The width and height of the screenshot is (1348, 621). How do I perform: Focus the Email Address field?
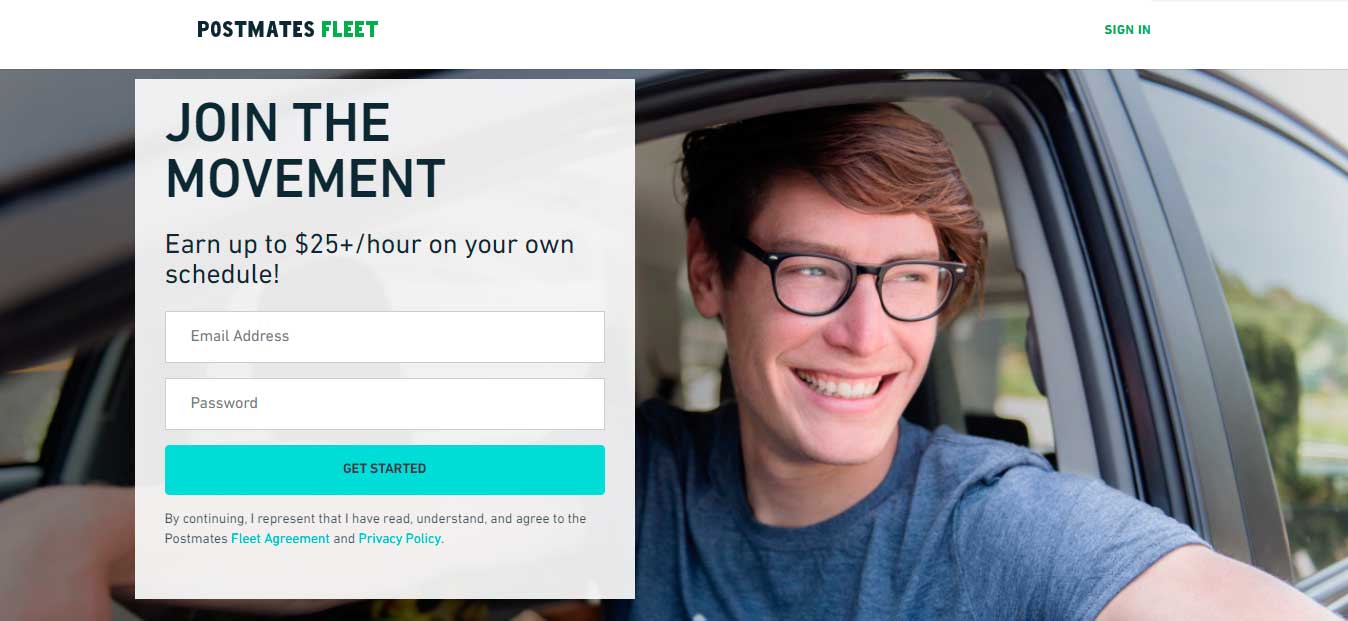pos(384,336)
